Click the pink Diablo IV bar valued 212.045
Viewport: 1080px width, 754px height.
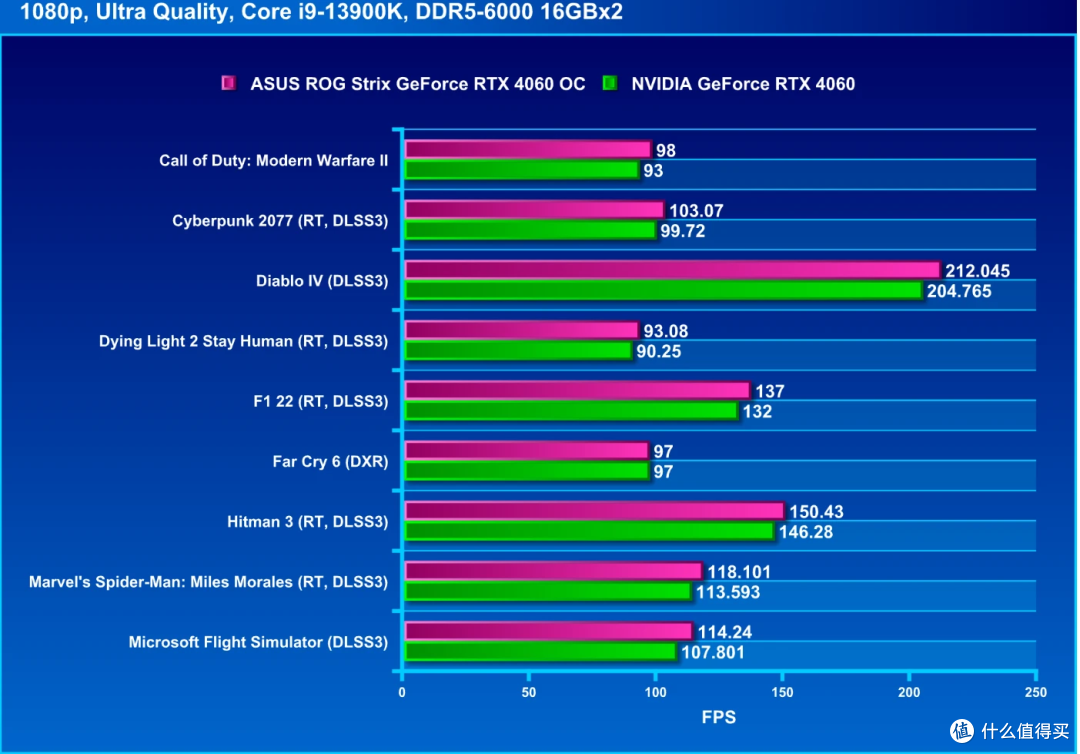pos(672,270)
